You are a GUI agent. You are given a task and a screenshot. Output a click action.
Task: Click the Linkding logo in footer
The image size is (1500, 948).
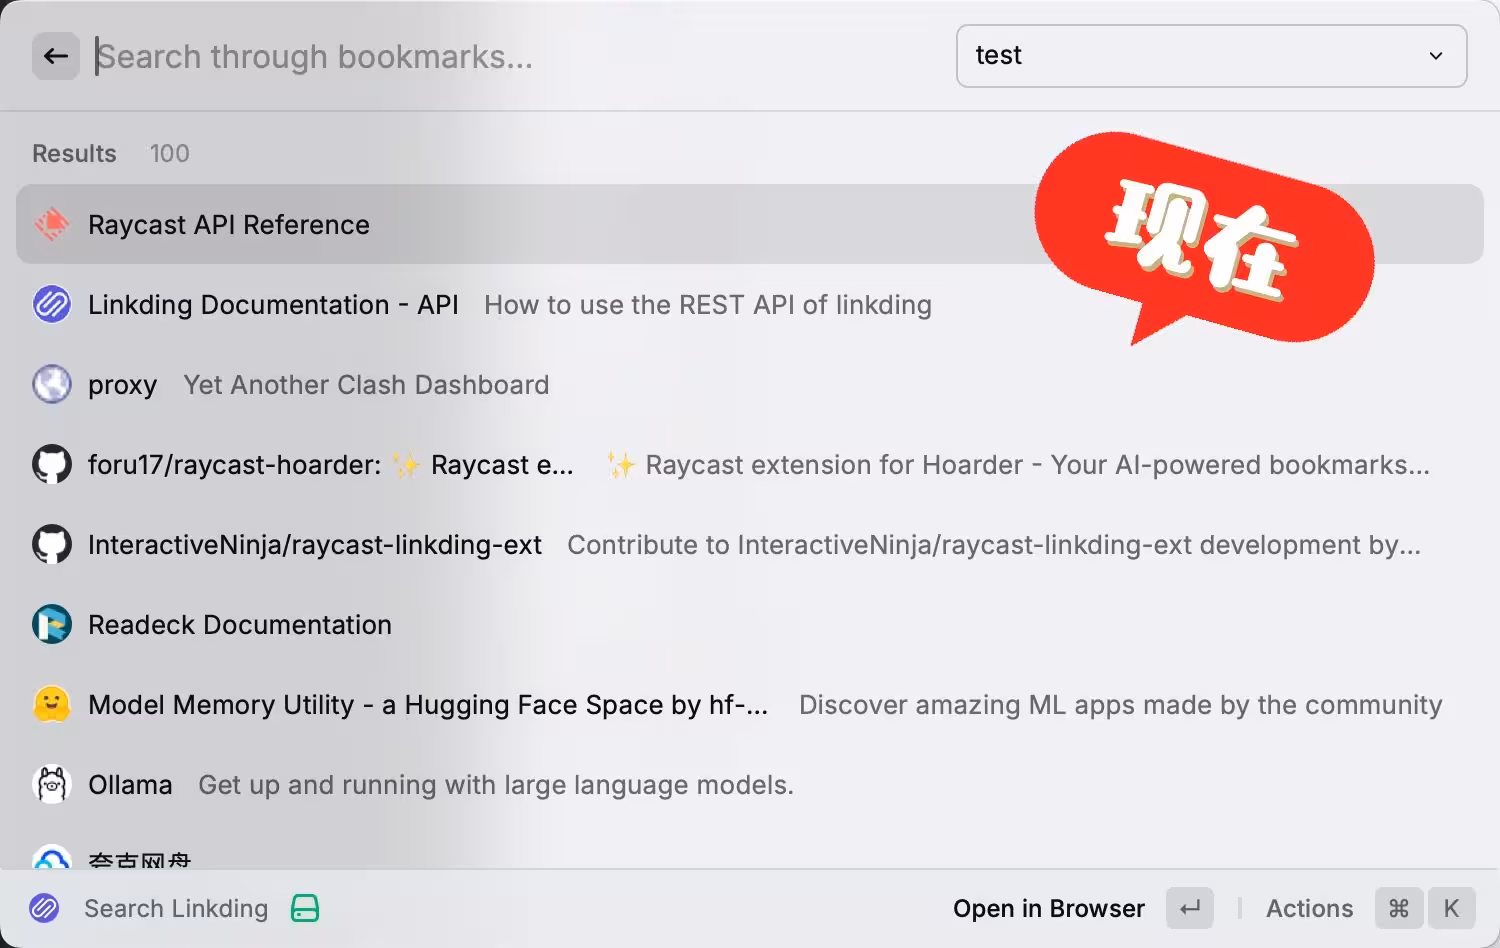click(44, 908)
